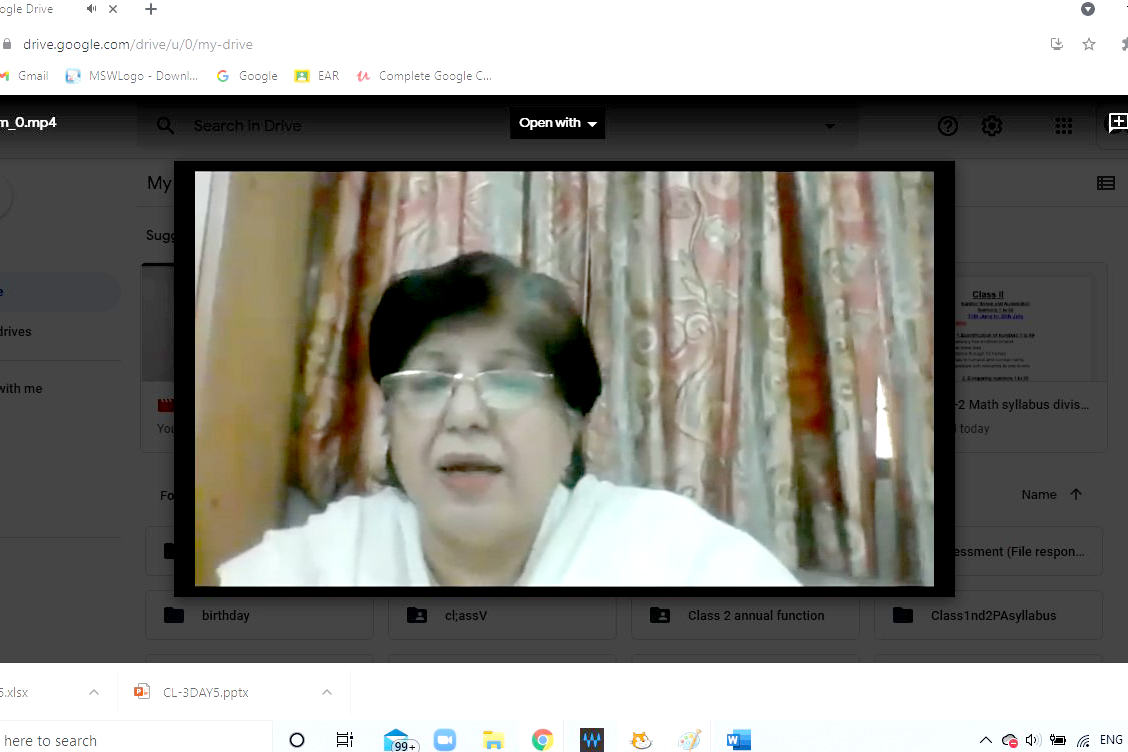
Task: Expand options for CL-3DAY5.pptx download
Action: (326, 692)
